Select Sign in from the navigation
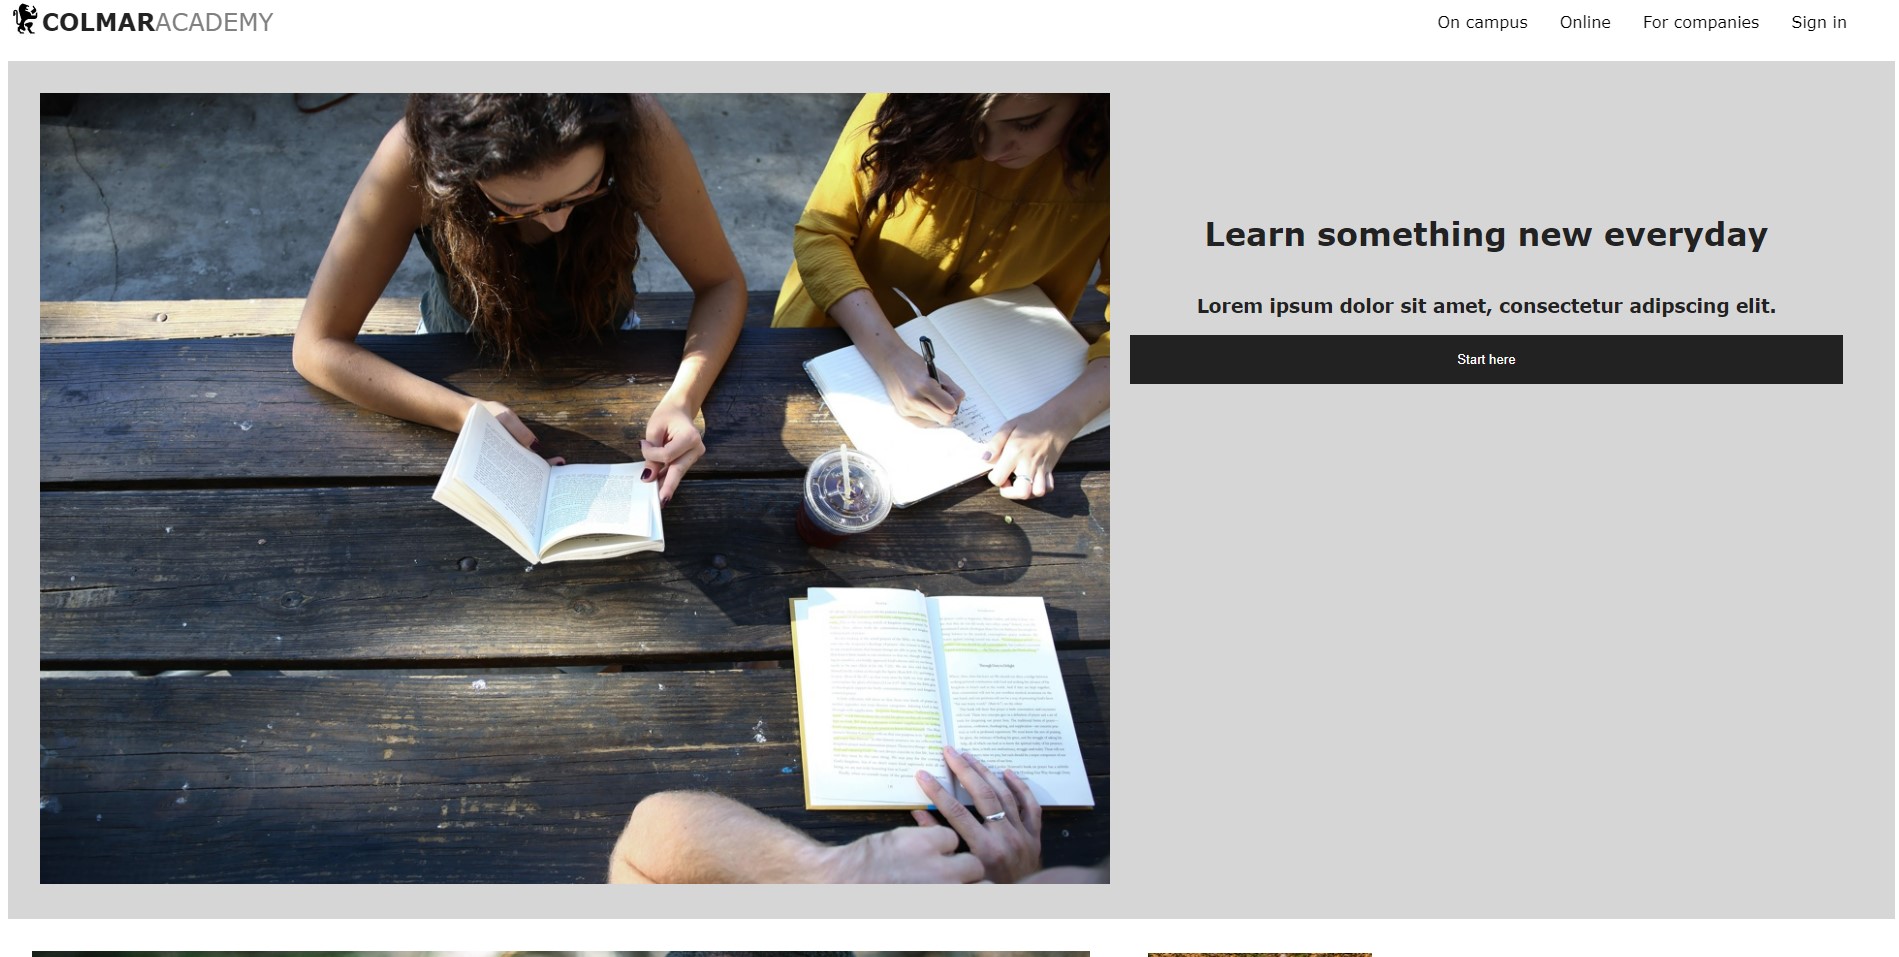 tap(1818, 22)
